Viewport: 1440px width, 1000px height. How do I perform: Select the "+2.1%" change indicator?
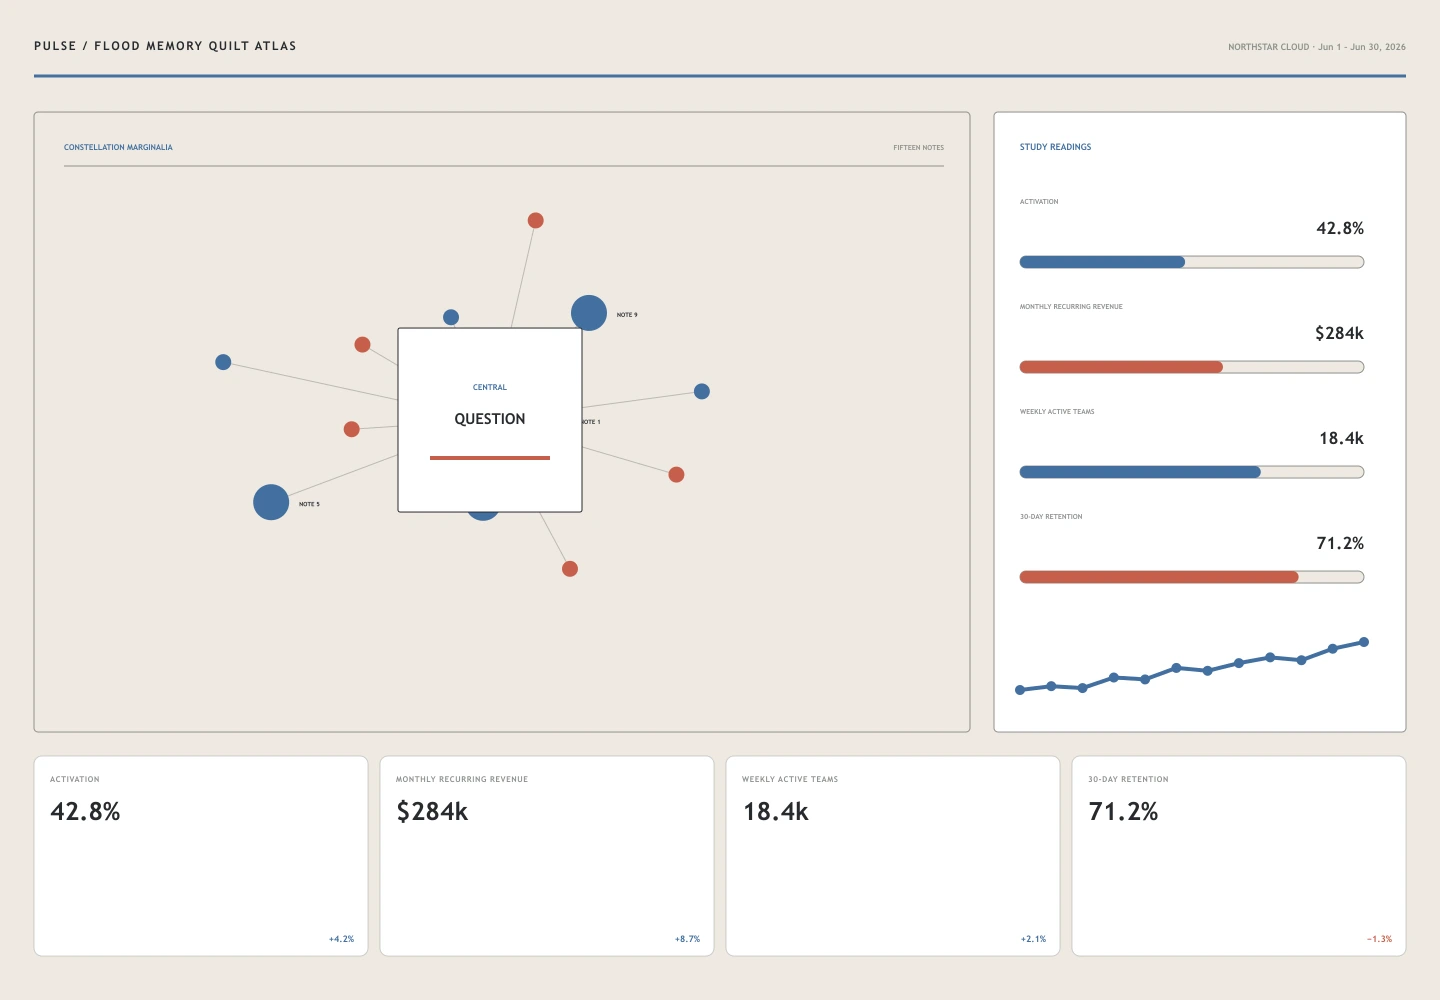(1033, 939)
